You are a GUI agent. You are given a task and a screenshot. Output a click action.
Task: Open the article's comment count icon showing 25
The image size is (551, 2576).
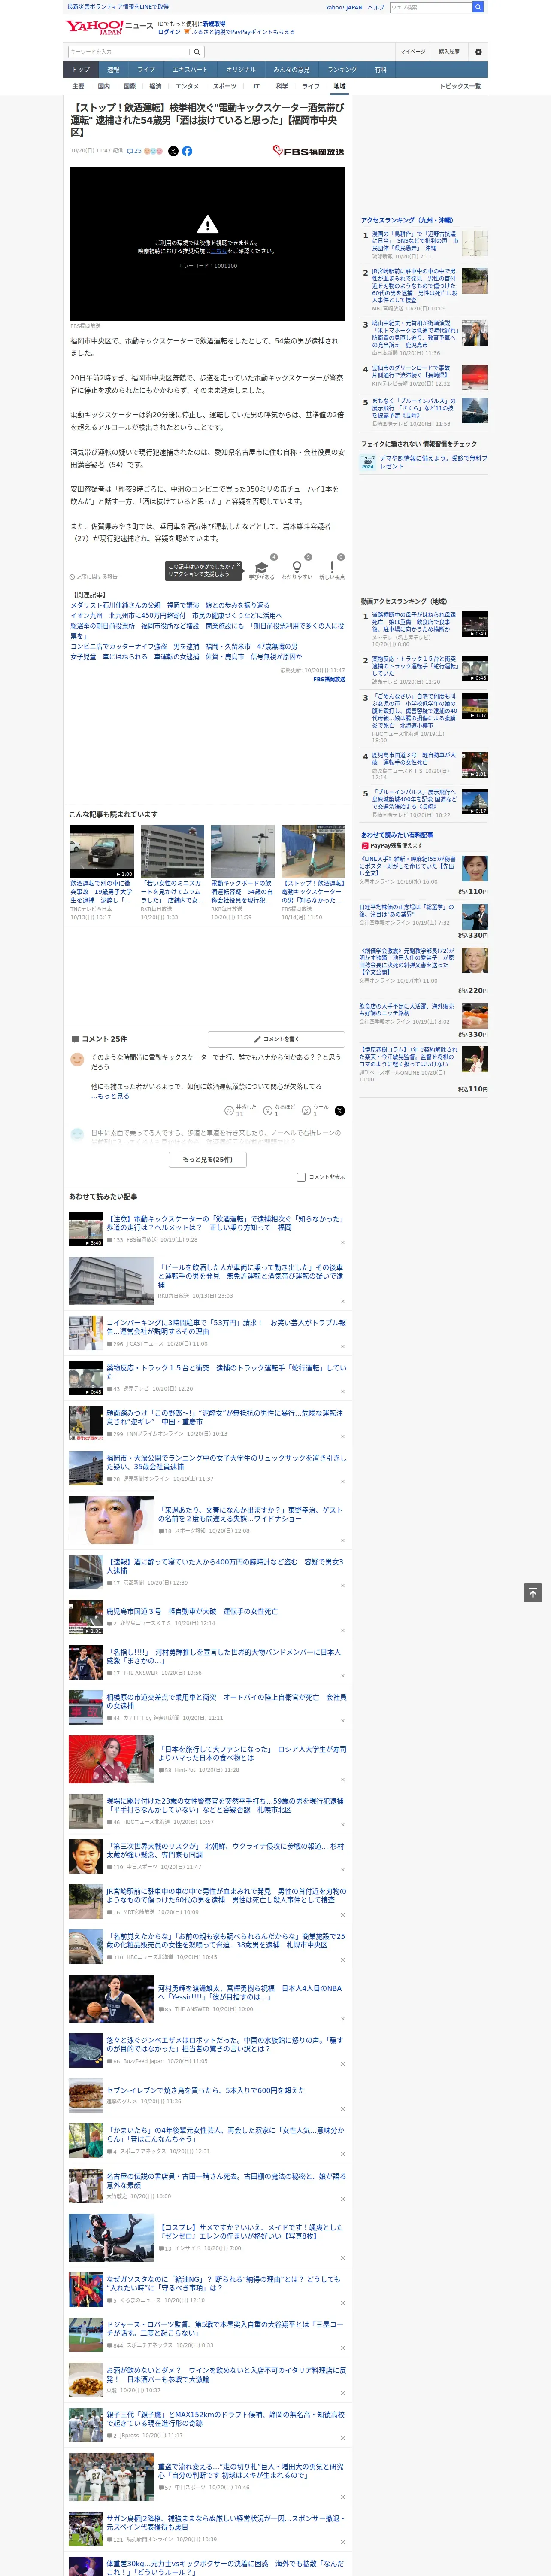tap(134, 151)
